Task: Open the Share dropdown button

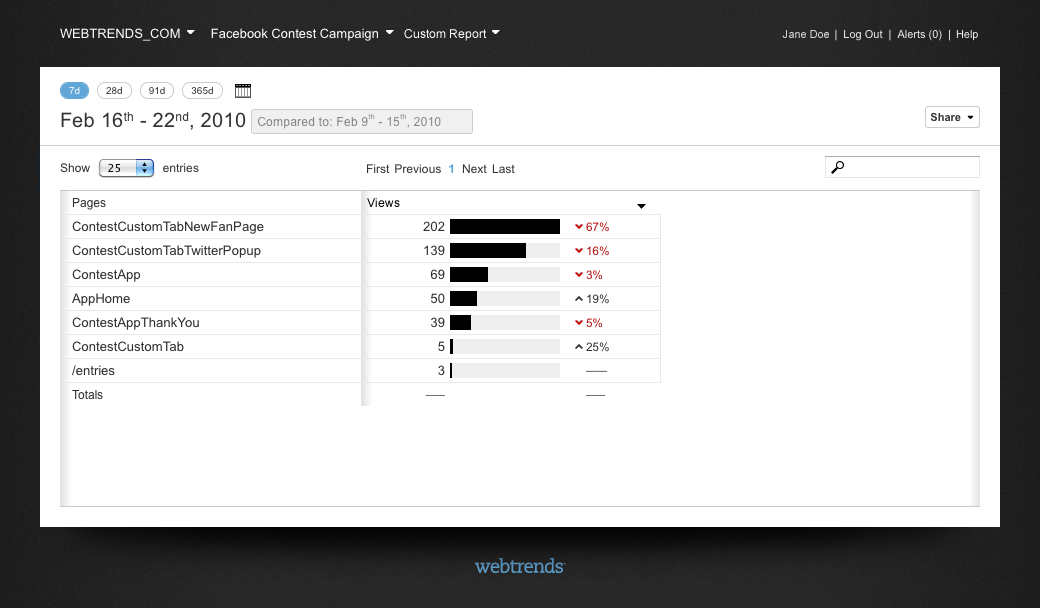Action: (x=952, y=117)
